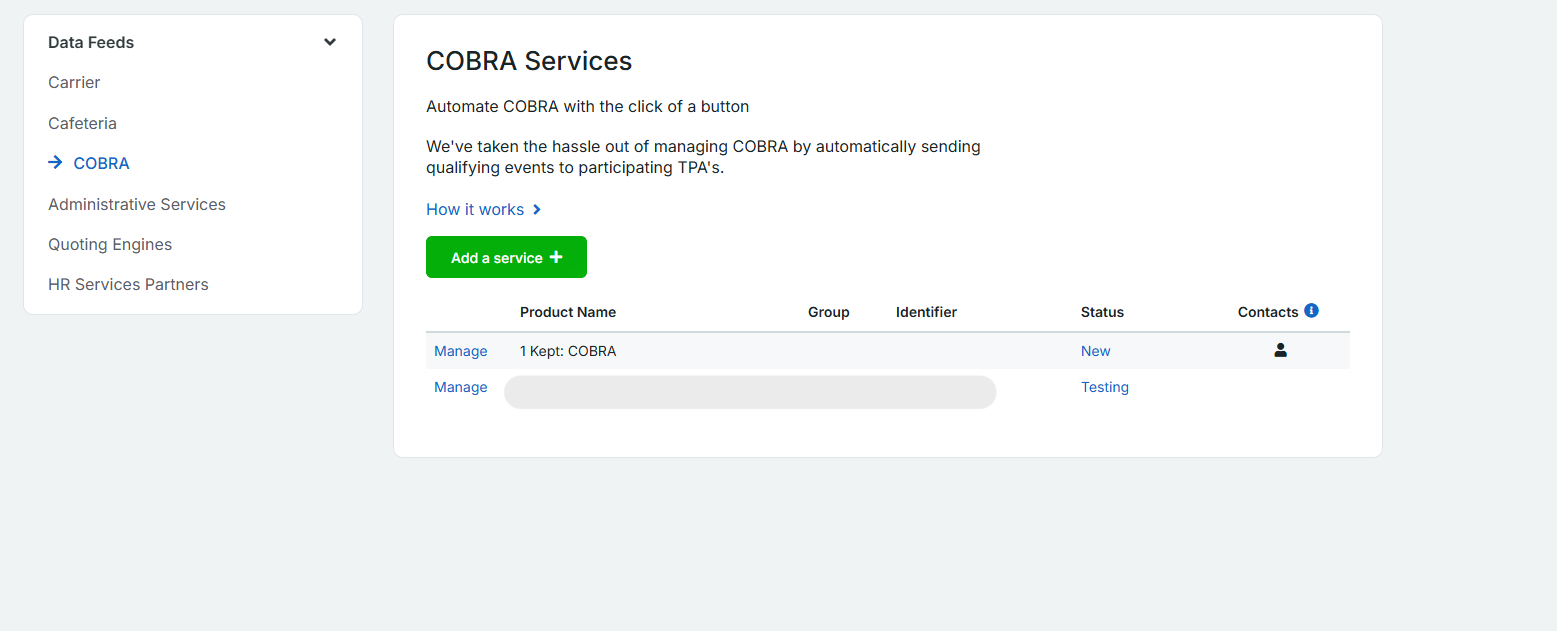Click the Identifier column header
1557x631 pixels.
(926, 312)
